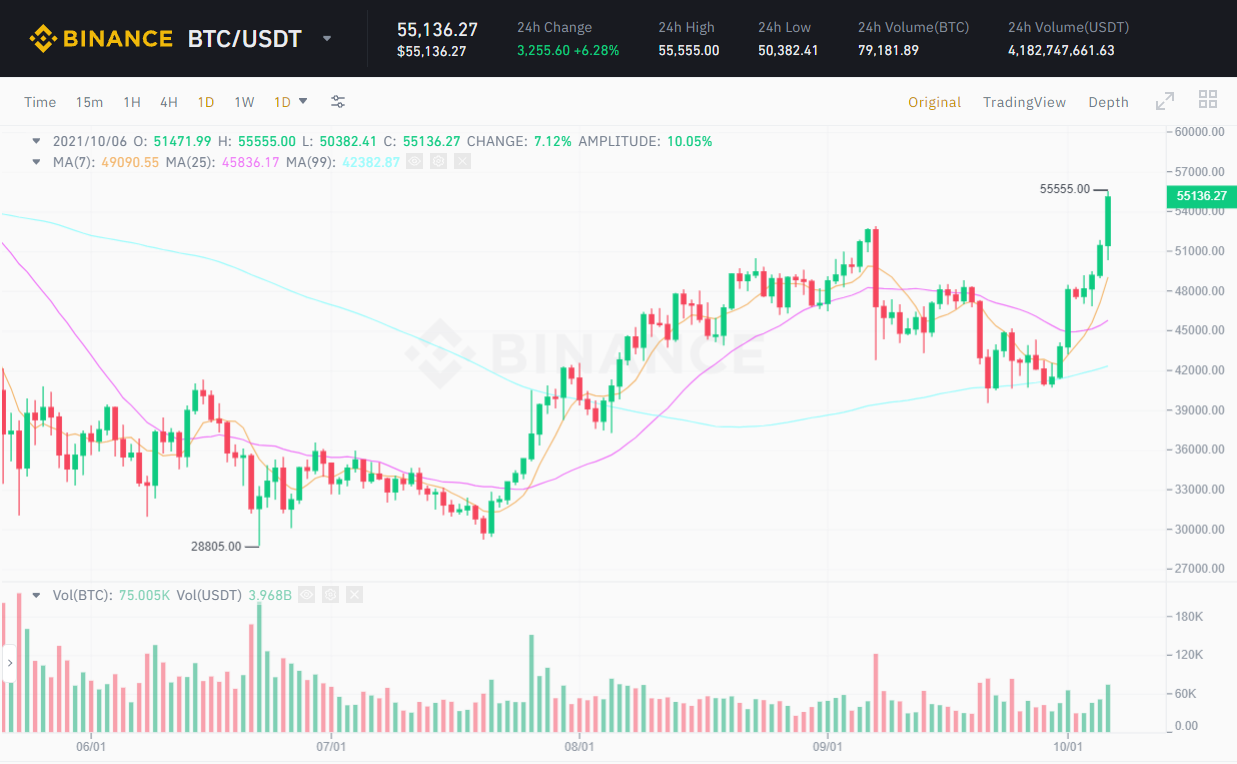
Task: Click the MA(25) value 45836.17
Action: tap(250, 161)
